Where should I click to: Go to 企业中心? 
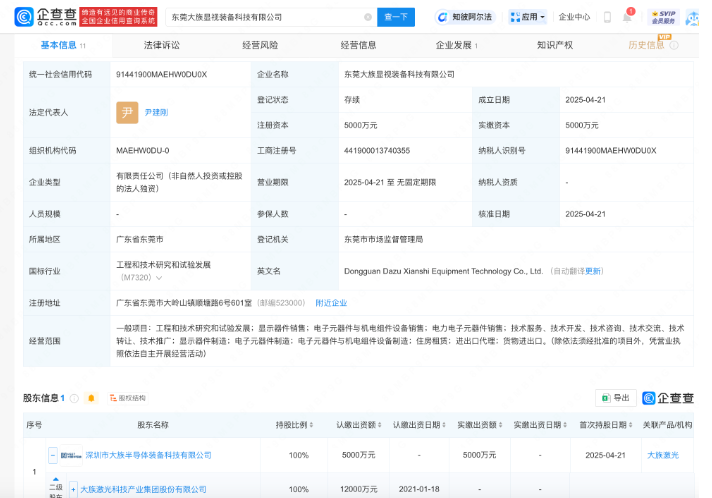574,17
